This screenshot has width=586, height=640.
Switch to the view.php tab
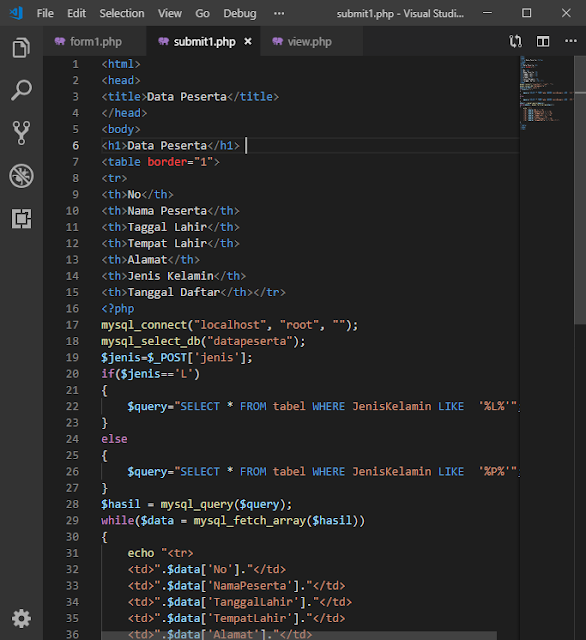[x=311, y=41]
